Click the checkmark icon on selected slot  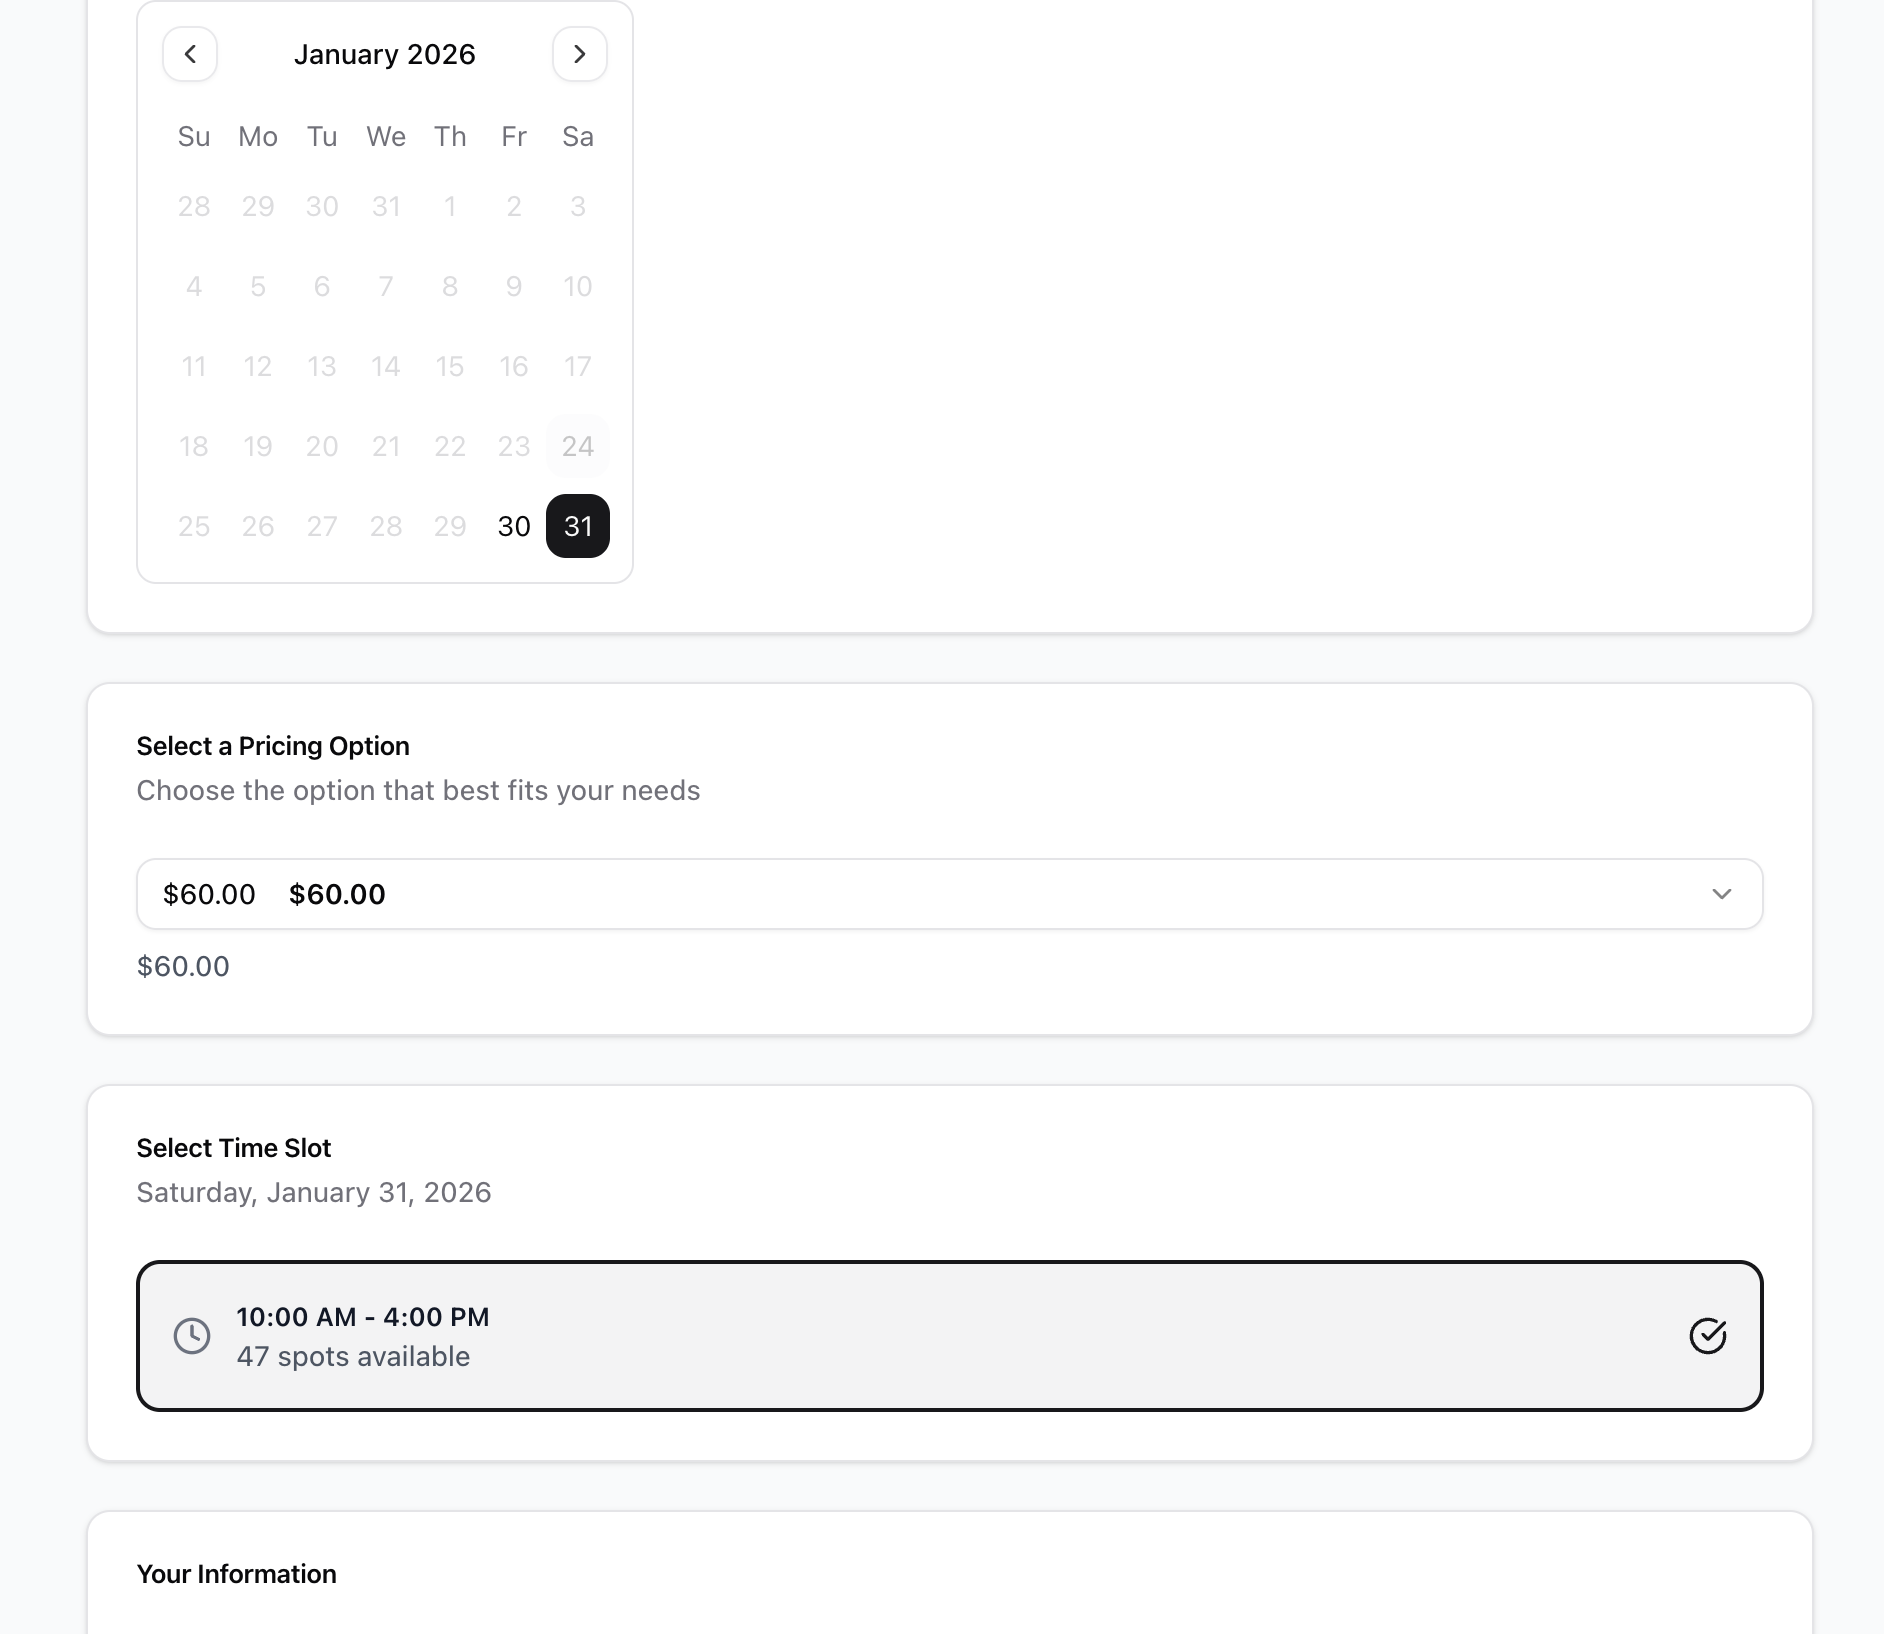[x=1709, y=1335]
